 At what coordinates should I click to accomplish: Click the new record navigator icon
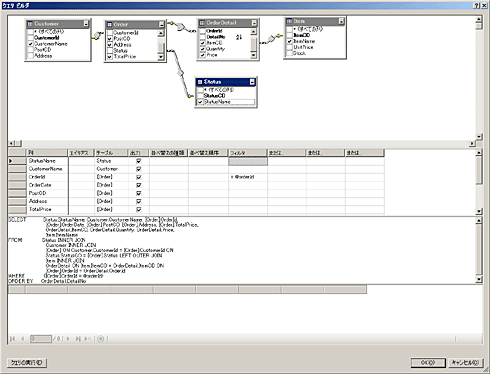pyautogui.click(x=87, y=339)
